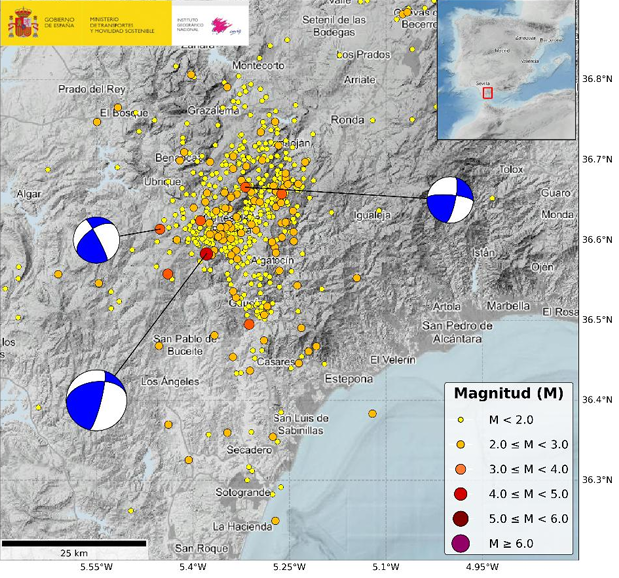The height and width of the screenshot is (578, 619).
Task: Click the dark red 5.0 ≤ M < 6.0 legend circle
Action: (460, 519)
